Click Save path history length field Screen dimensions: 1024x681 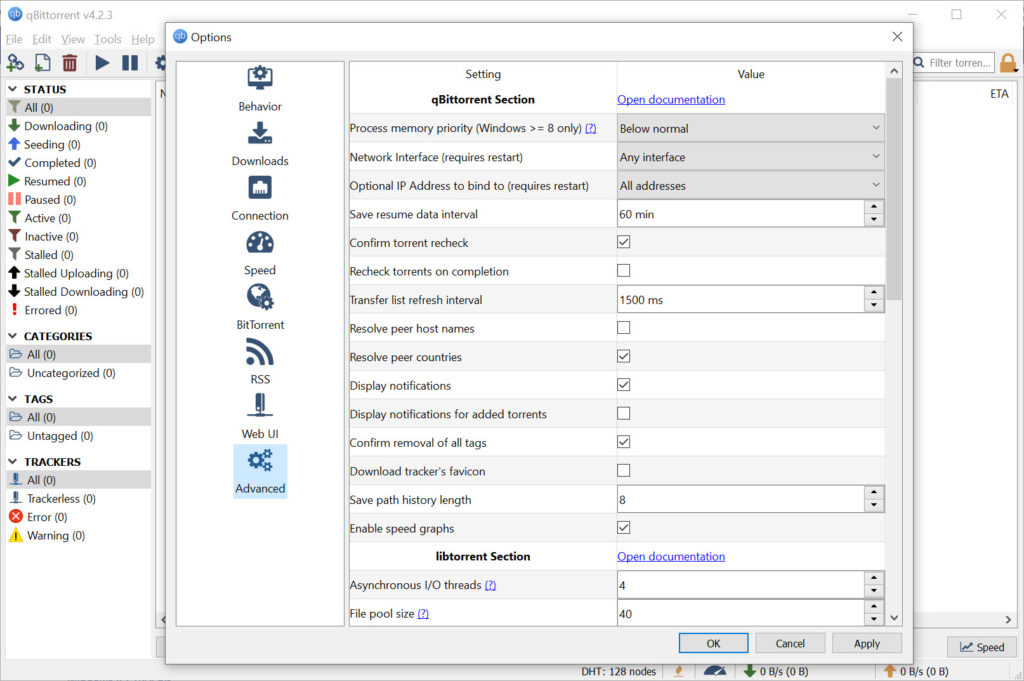741,499
